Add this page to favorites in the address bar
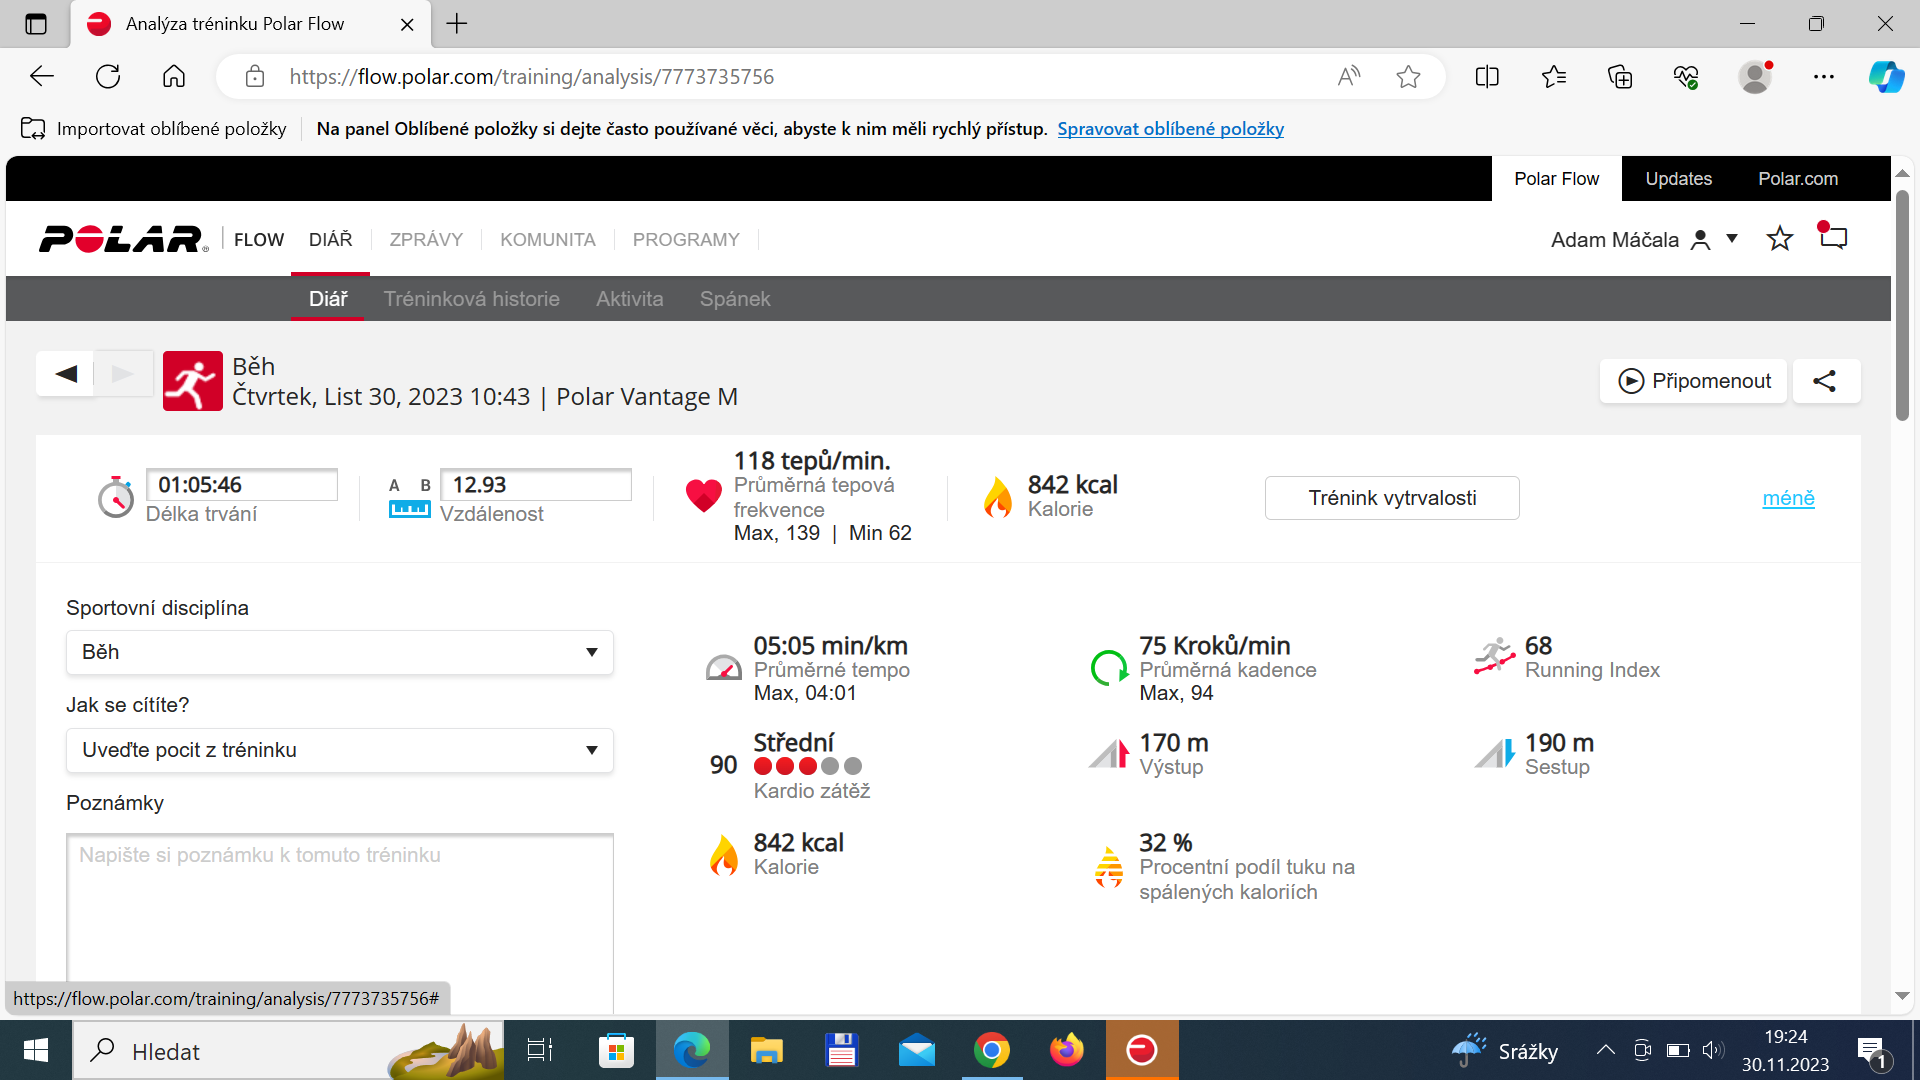 click(x=1408, y=77)
